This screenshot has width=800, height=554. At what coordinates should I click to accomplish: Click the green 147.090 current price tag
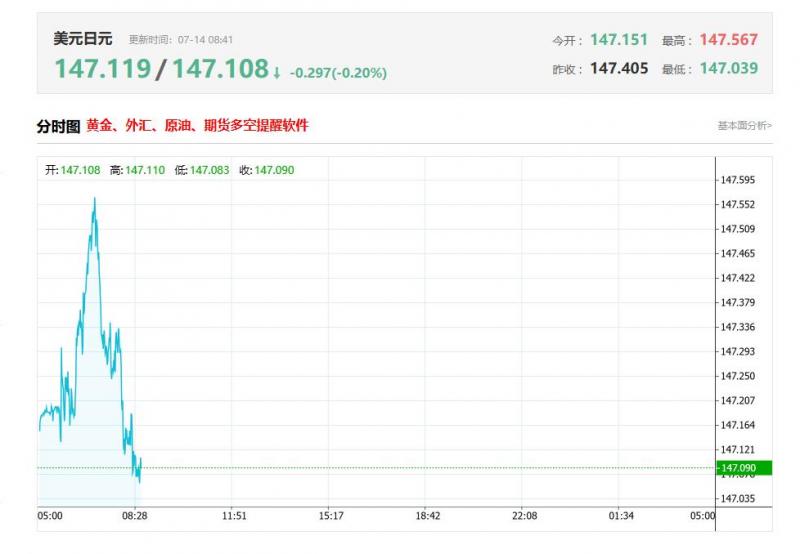coord(744,468)
